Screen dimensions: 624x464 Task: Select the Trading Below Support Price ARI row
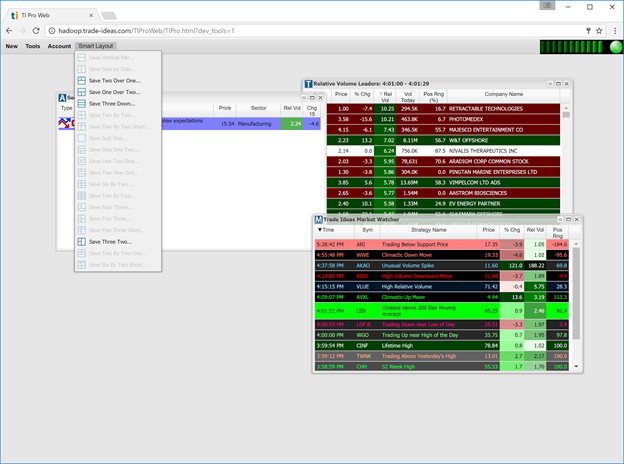pyautogui.click(x=442, y=244)
